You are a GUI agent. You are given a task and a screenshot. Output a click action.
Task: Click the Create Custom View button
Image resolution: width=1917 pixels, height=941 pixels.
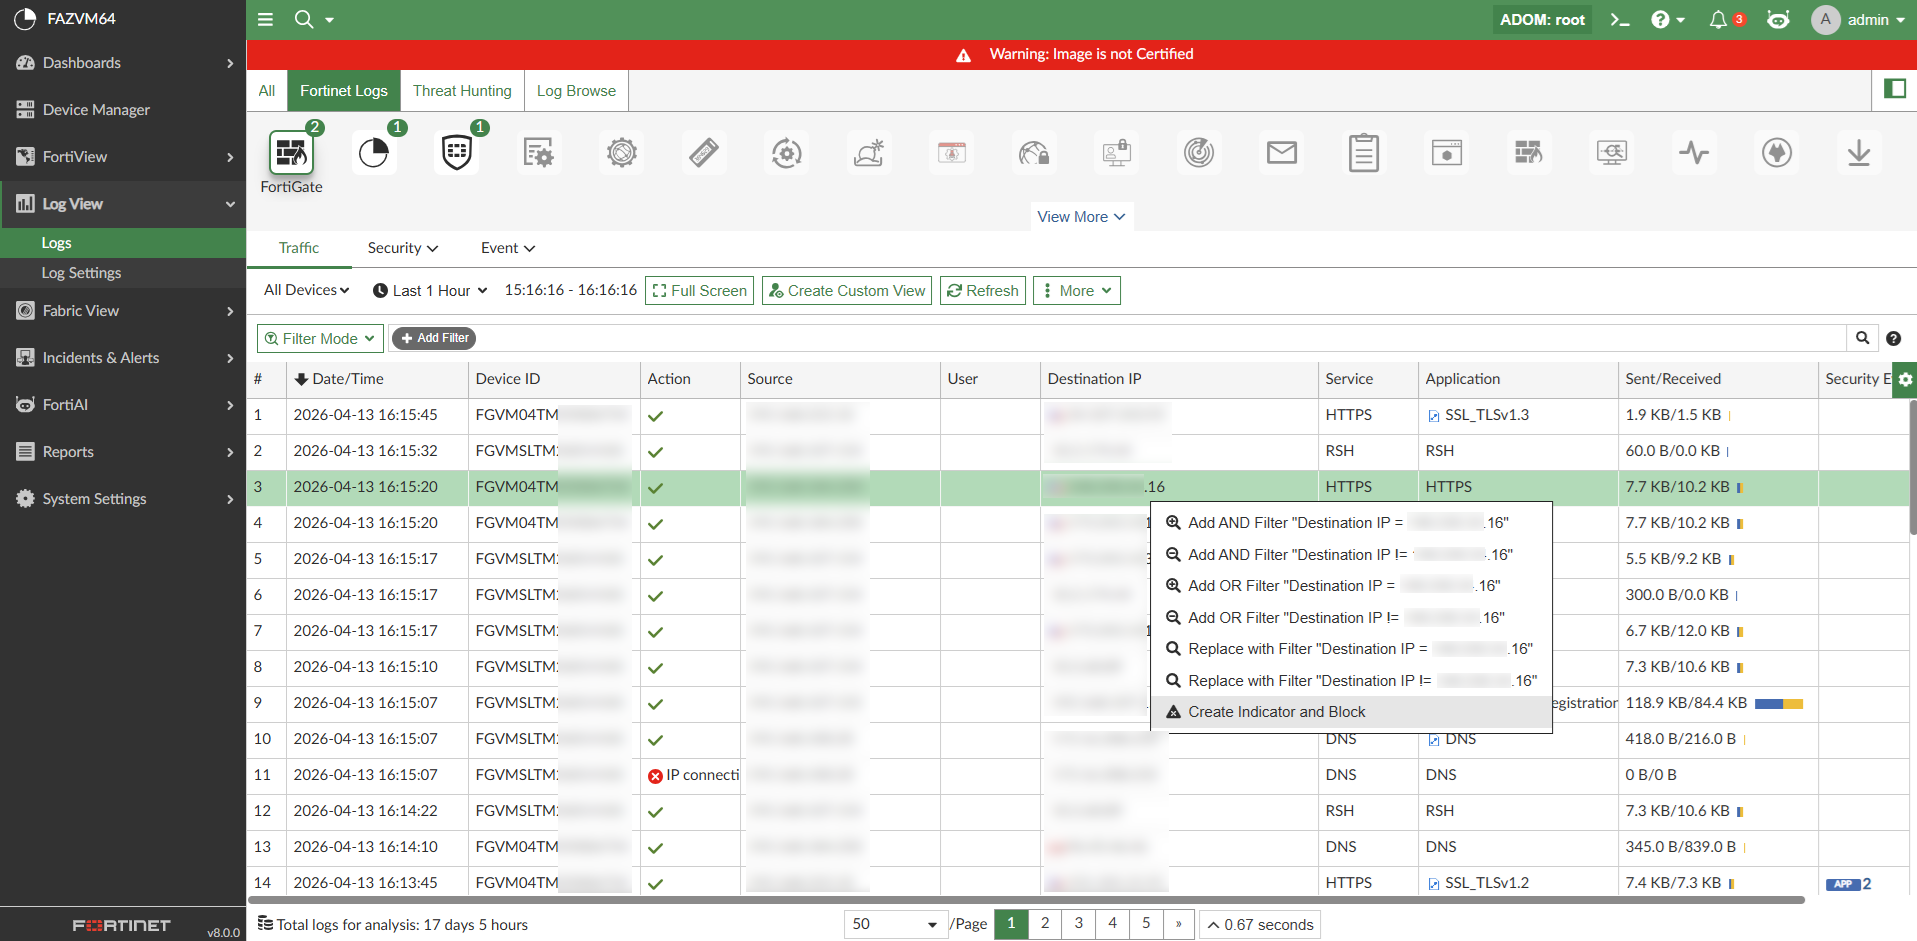846,290
